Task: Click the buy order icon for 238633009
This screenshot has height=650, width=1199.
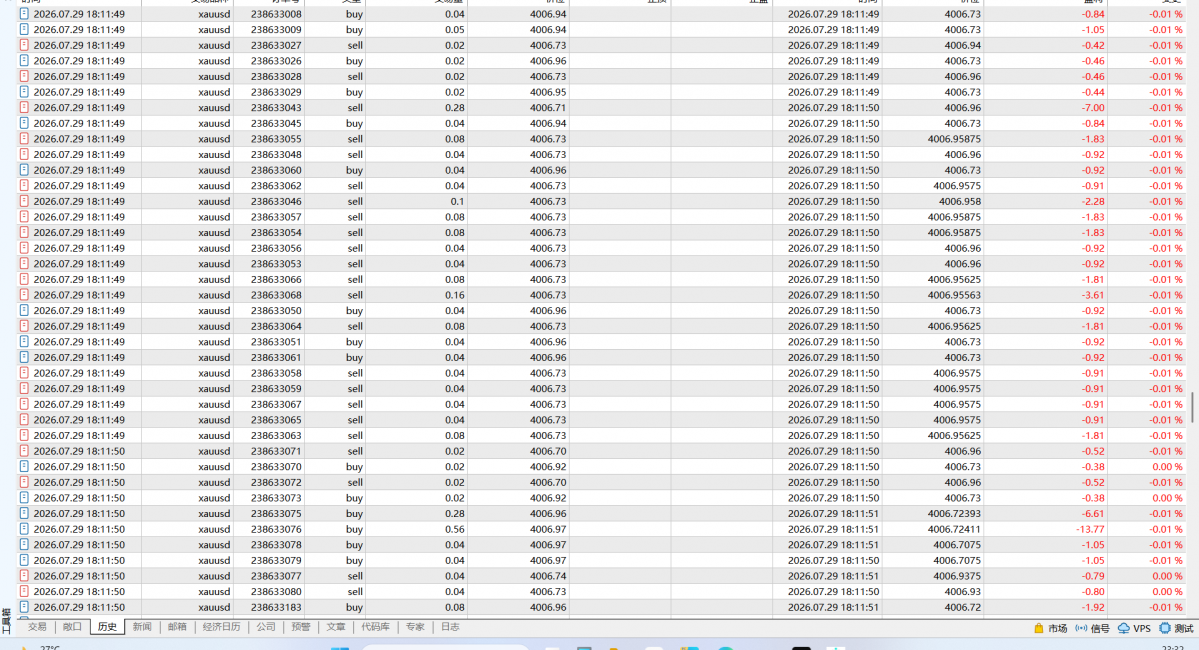Action: click(x=24, y=30)
